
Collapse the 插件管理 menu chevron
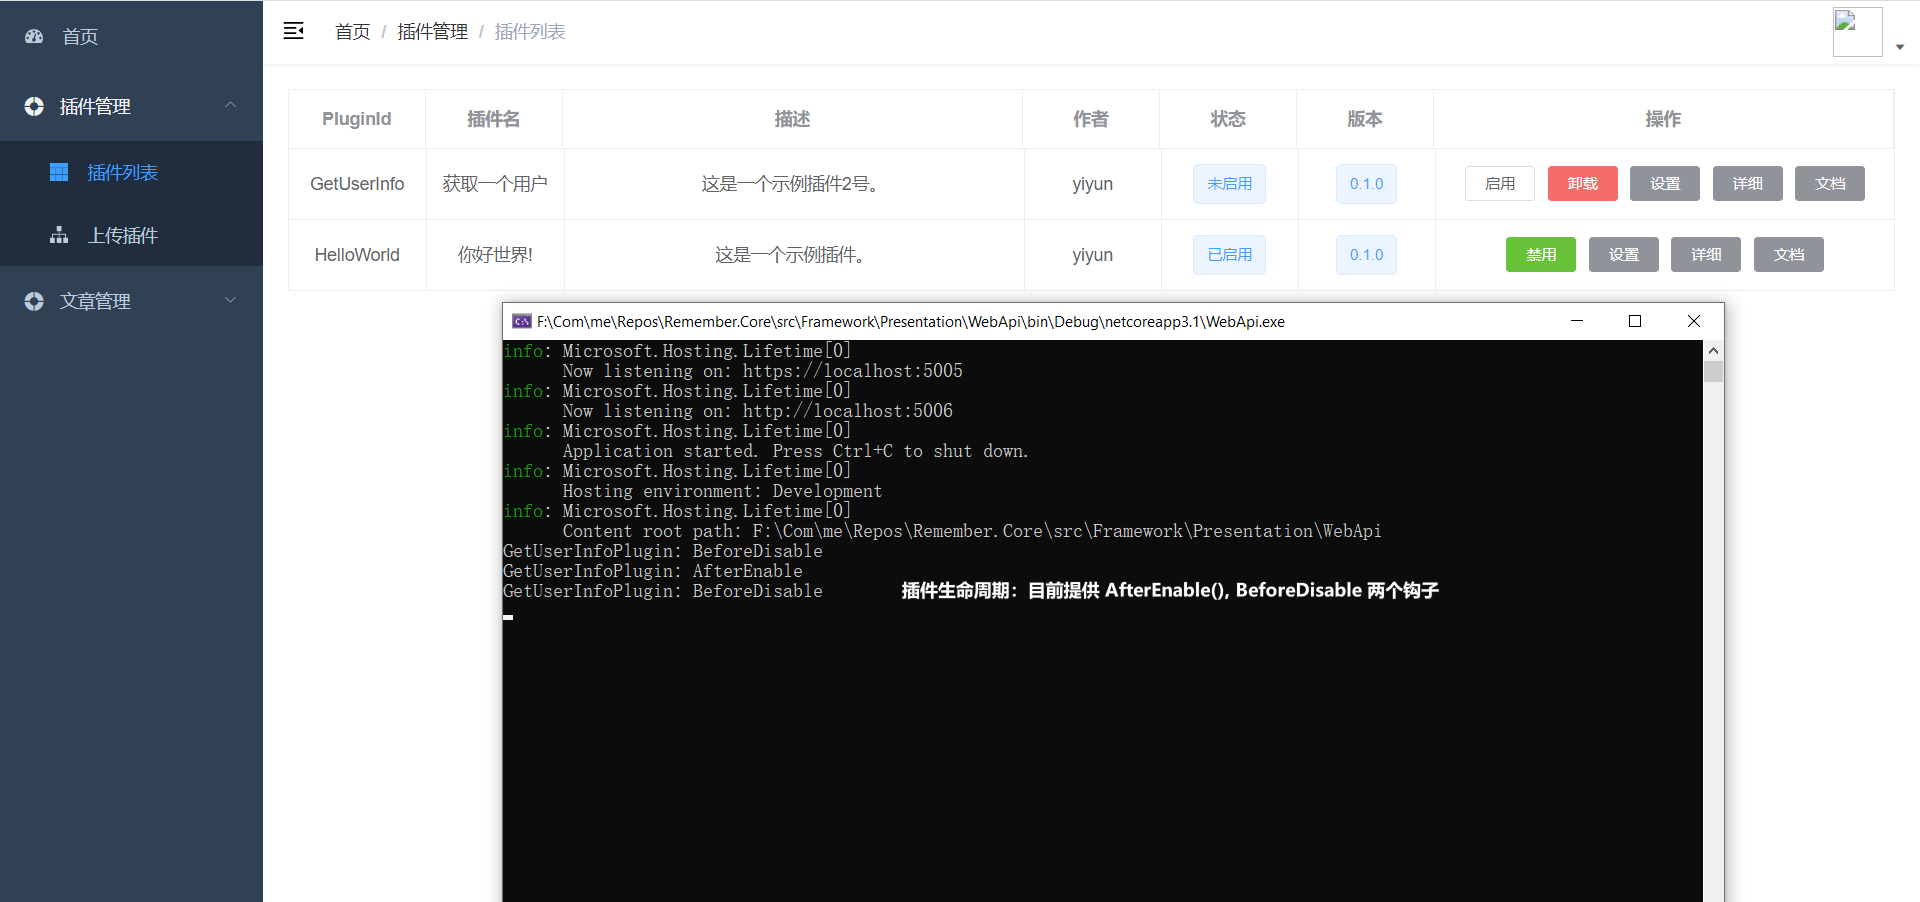point(231,105)
